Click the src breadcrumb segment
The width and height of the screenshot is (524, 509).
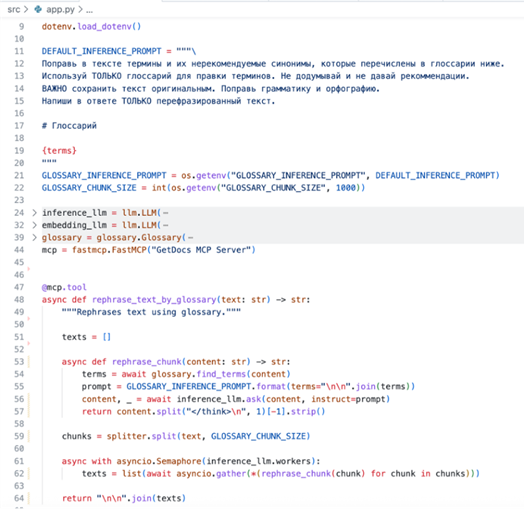(x=14, y=9)
